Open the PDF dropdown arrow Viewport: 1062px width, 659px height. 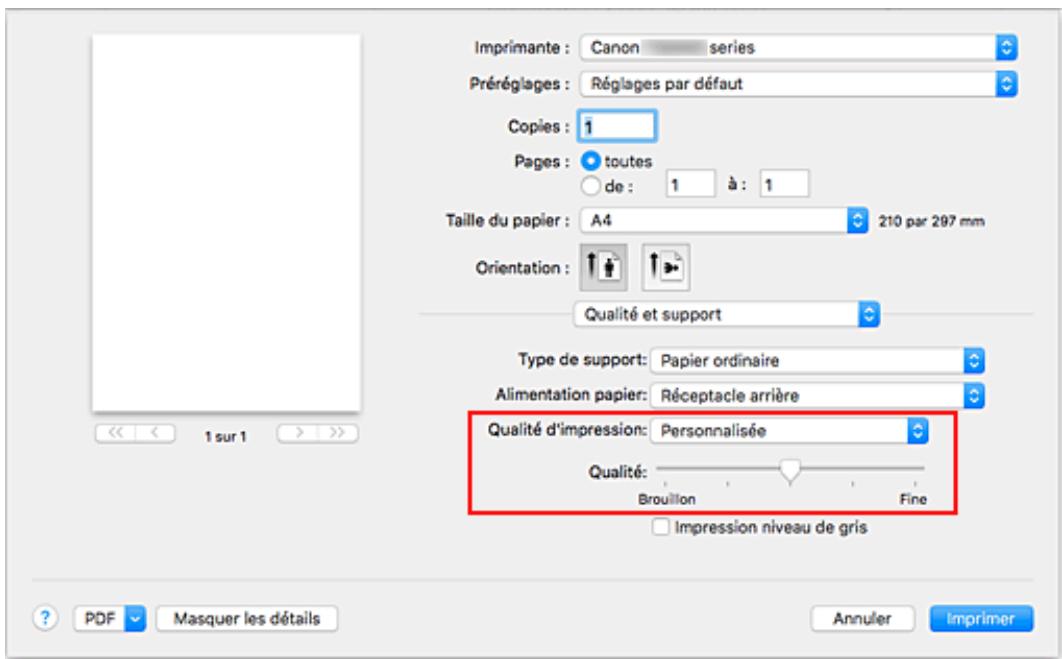click(136, 618)
